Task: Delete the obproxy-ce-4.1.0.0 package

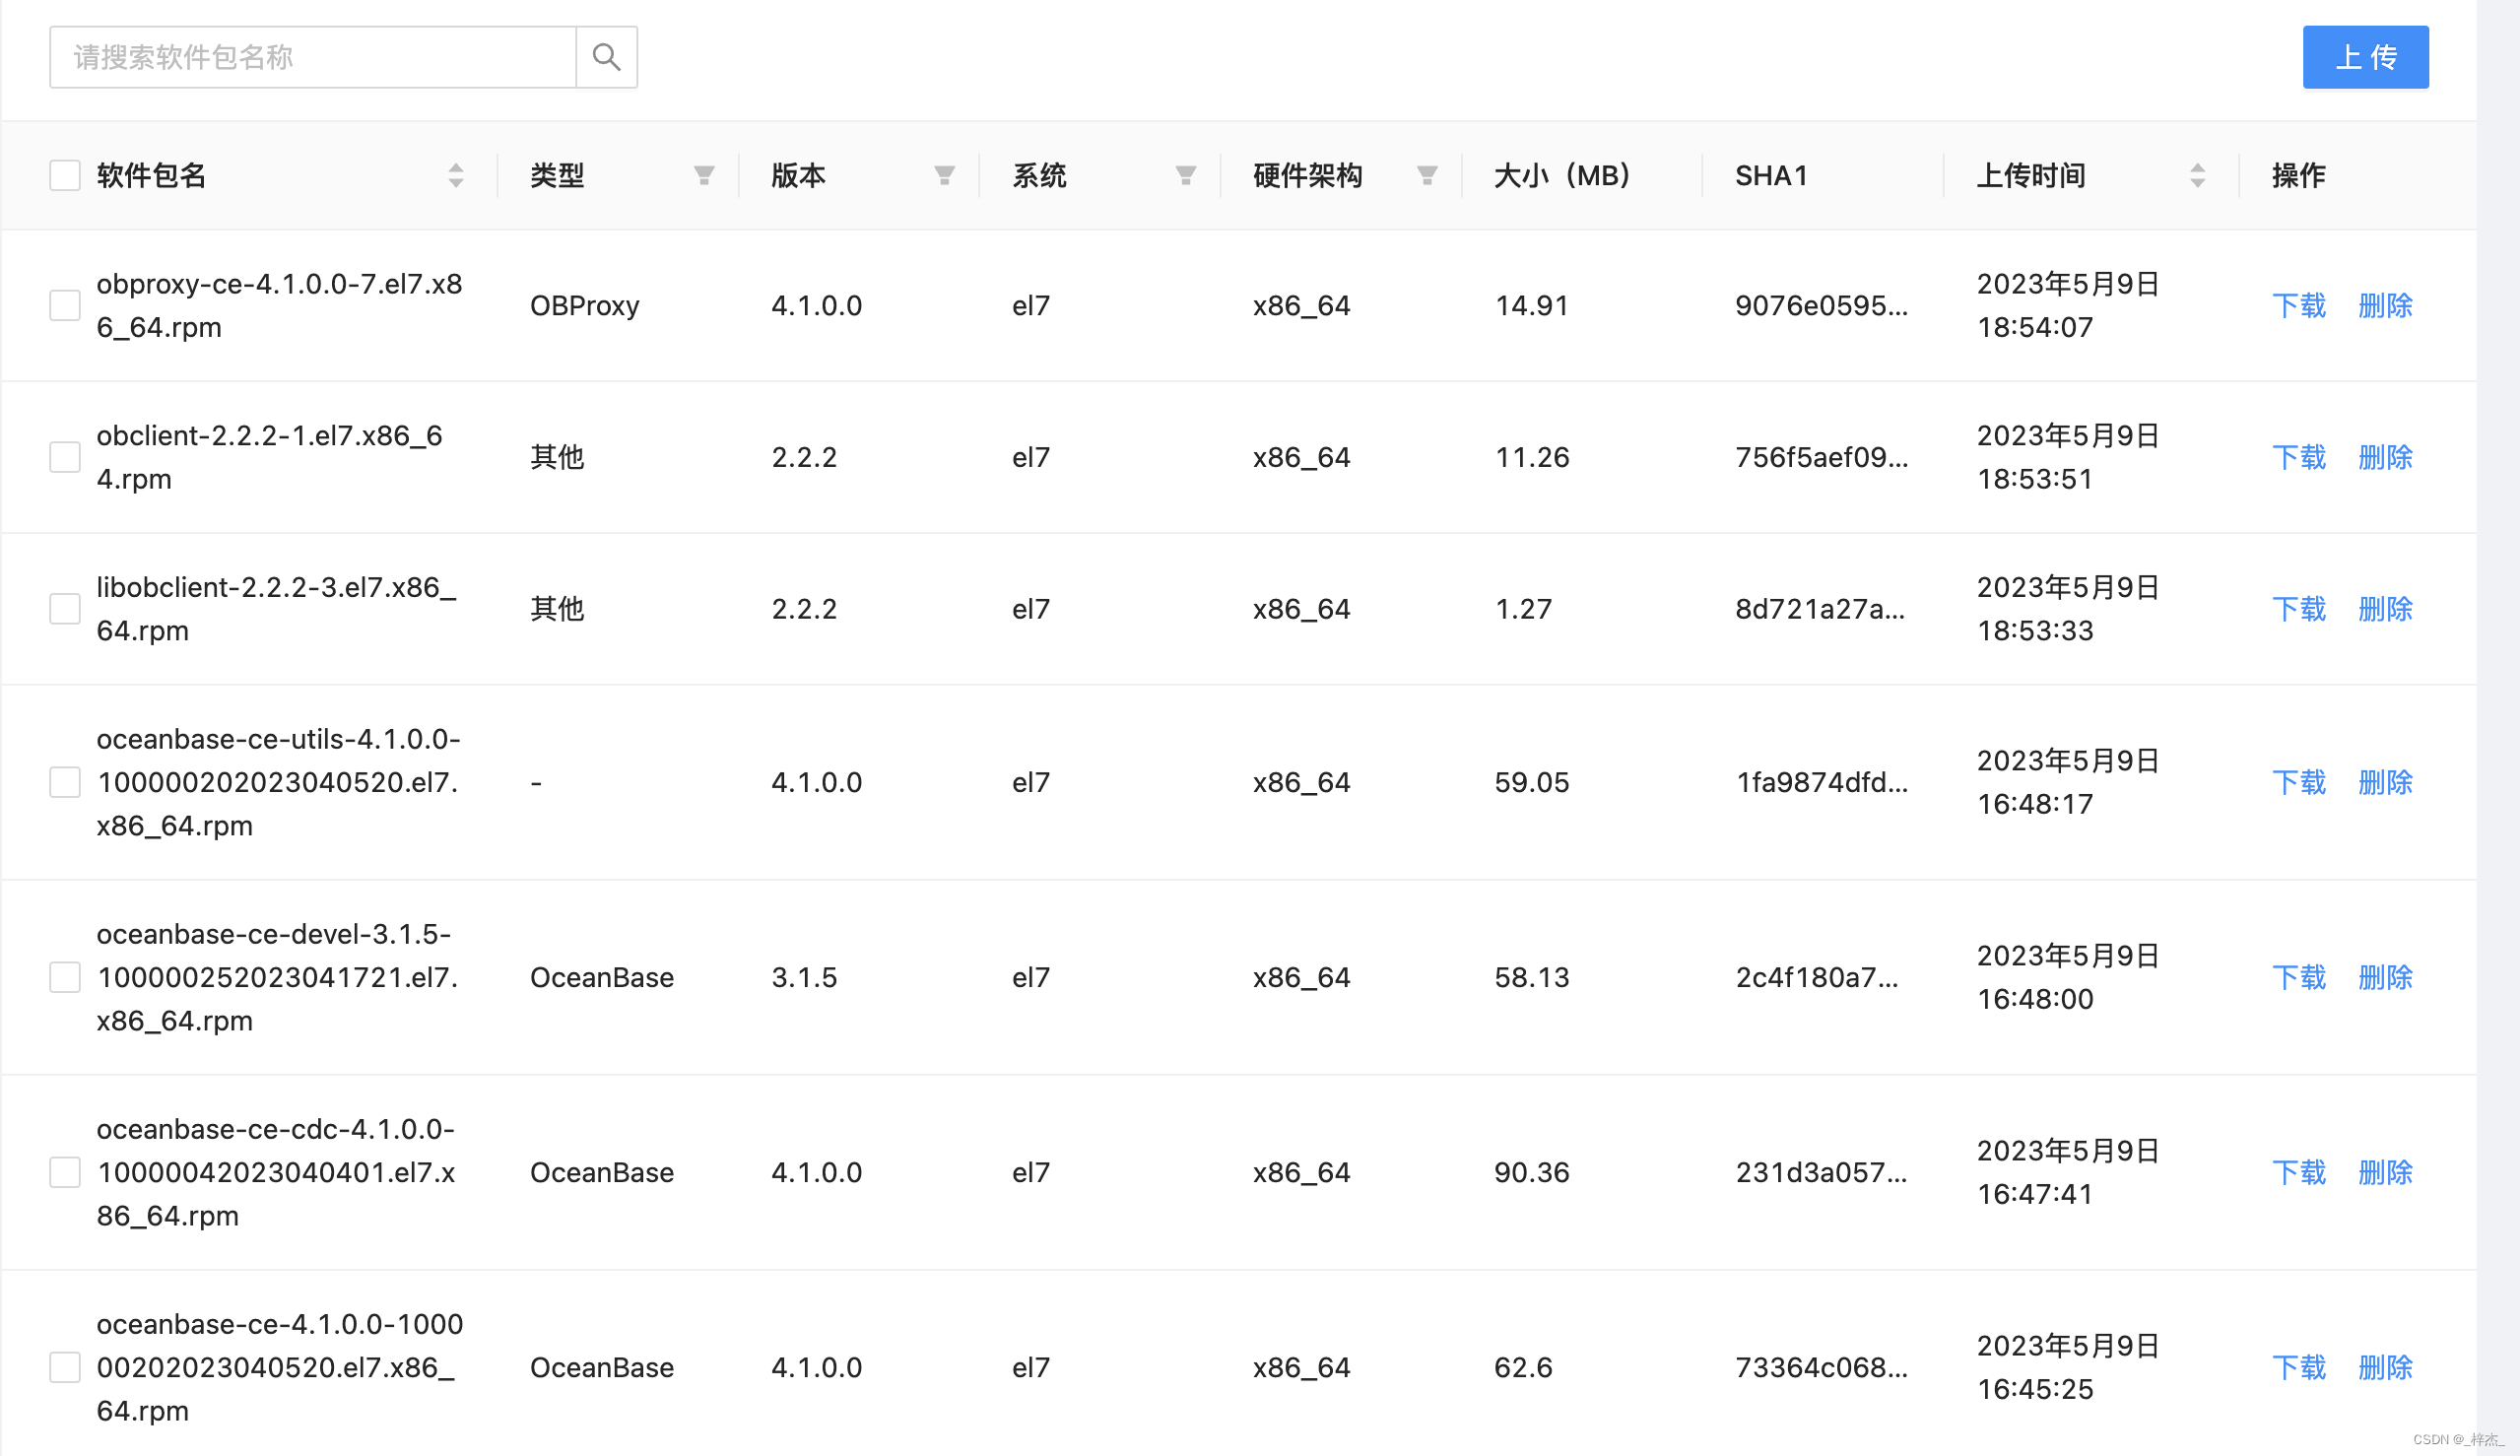Action: coord(2385,305)
